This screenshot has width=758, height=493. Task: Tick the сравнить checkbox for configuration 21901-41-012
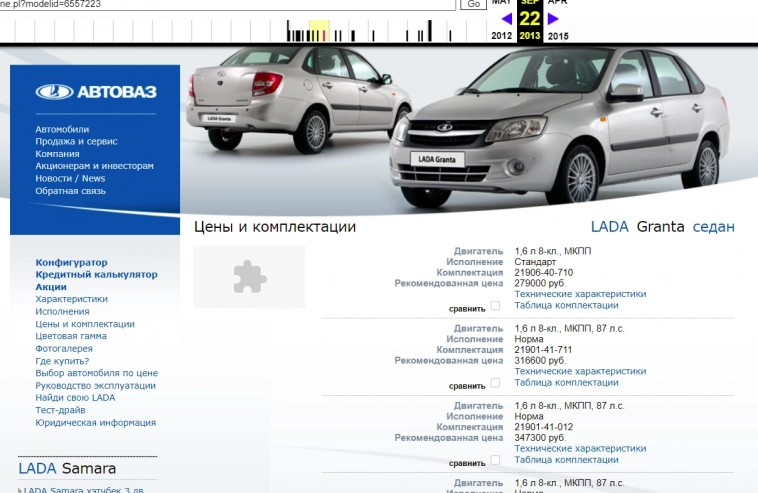click(x=495, y=461)
